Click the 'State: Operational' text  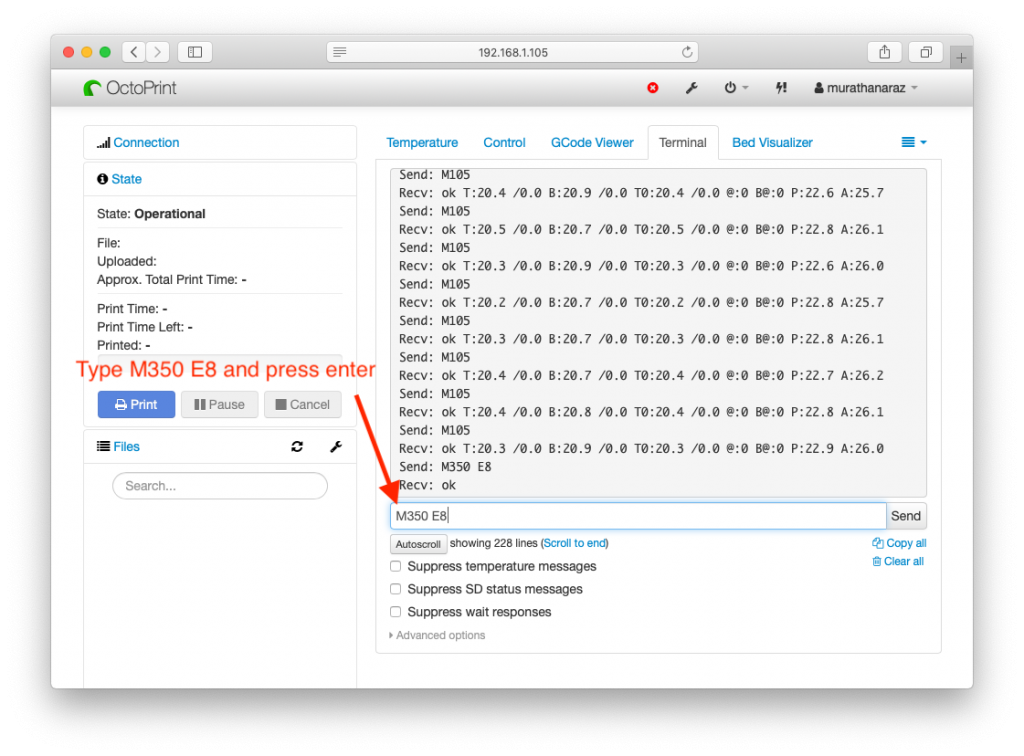tap(151, 213)
